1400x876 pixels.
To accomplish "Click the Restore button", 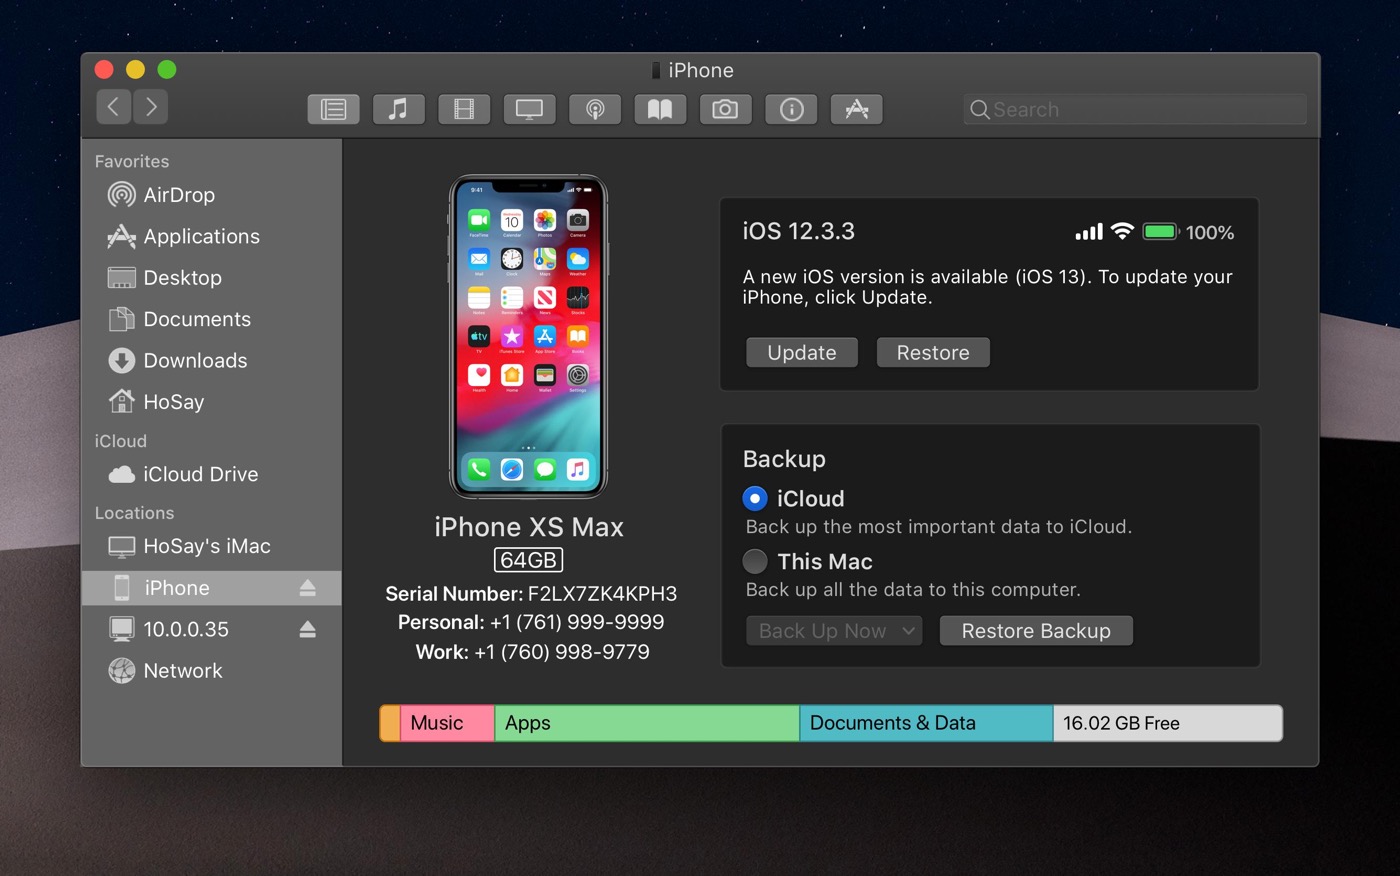I will [x=933, y=352].
